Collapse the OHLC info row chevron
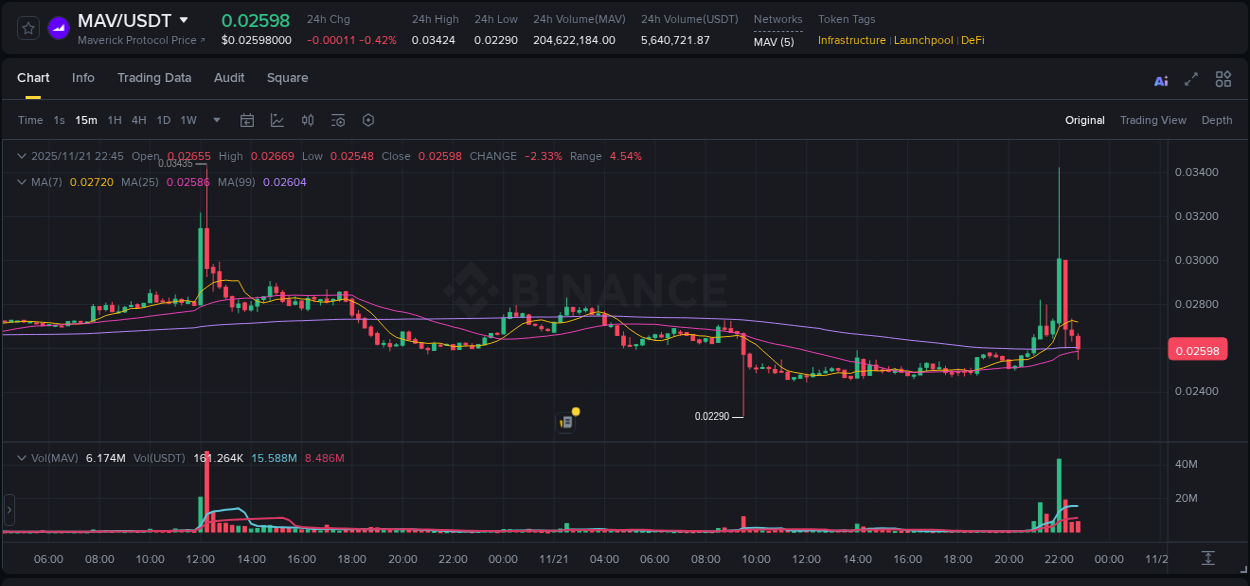 [21, 156]
